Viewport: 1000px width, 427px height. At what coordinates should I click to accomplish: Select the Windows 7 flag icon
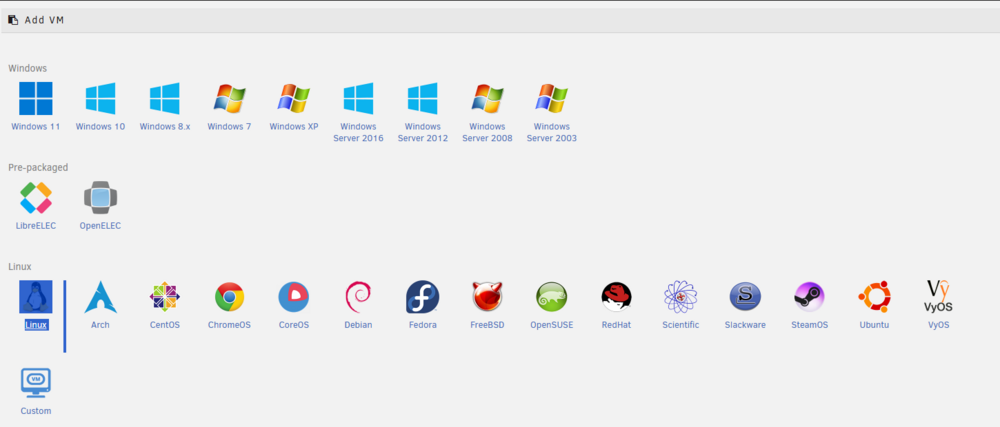point(229,98)
